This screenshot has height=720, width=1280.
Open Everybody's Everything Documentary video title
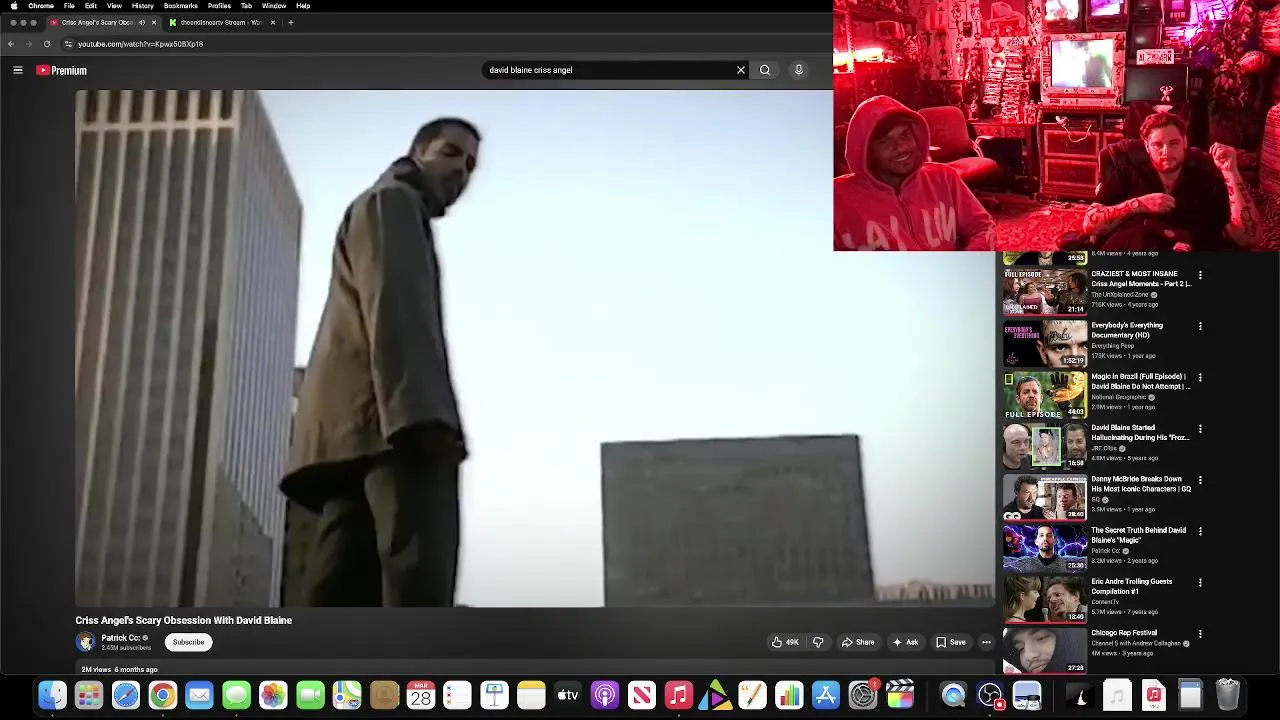1127,330
